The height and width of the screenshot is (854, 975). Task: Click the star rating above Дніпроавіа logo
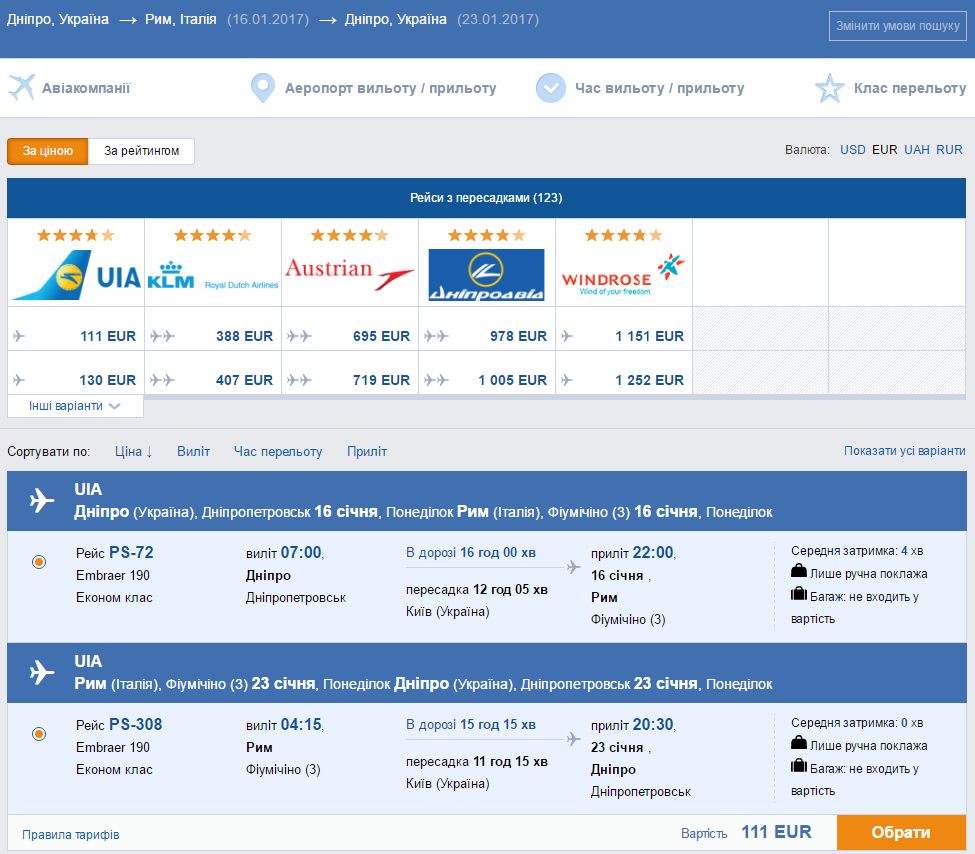tap(486, 235)
